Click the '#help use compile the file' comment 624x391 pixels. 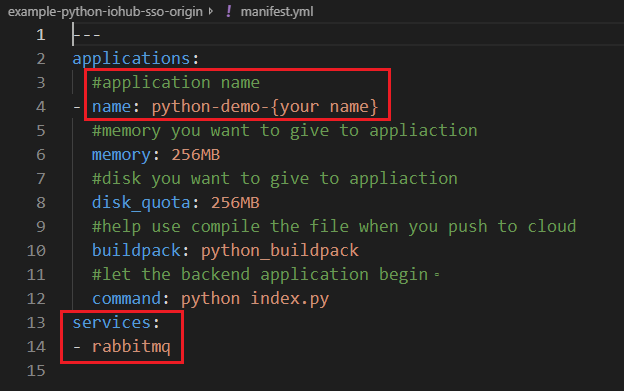pyautogui.click(x=334, y=227)
